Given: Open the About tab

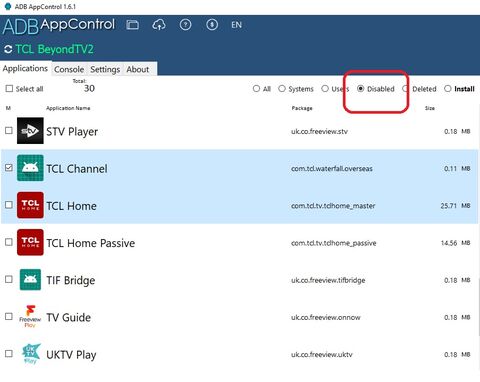Looking at the screenshot, I should click(x=138, y=69).
